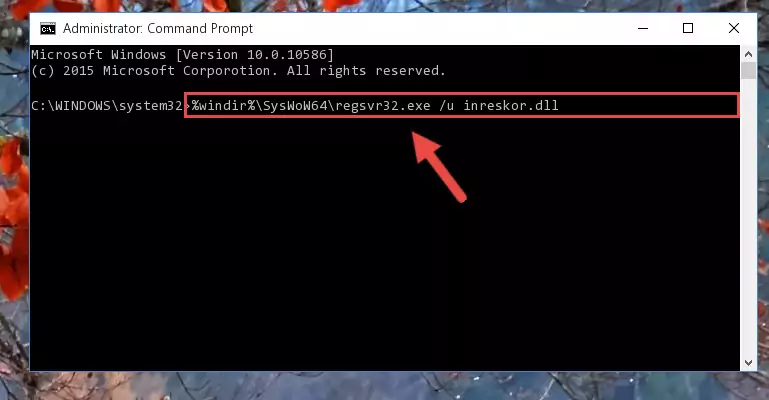
Task: Click the scrollbar up arrow
Action: (748, 54)
